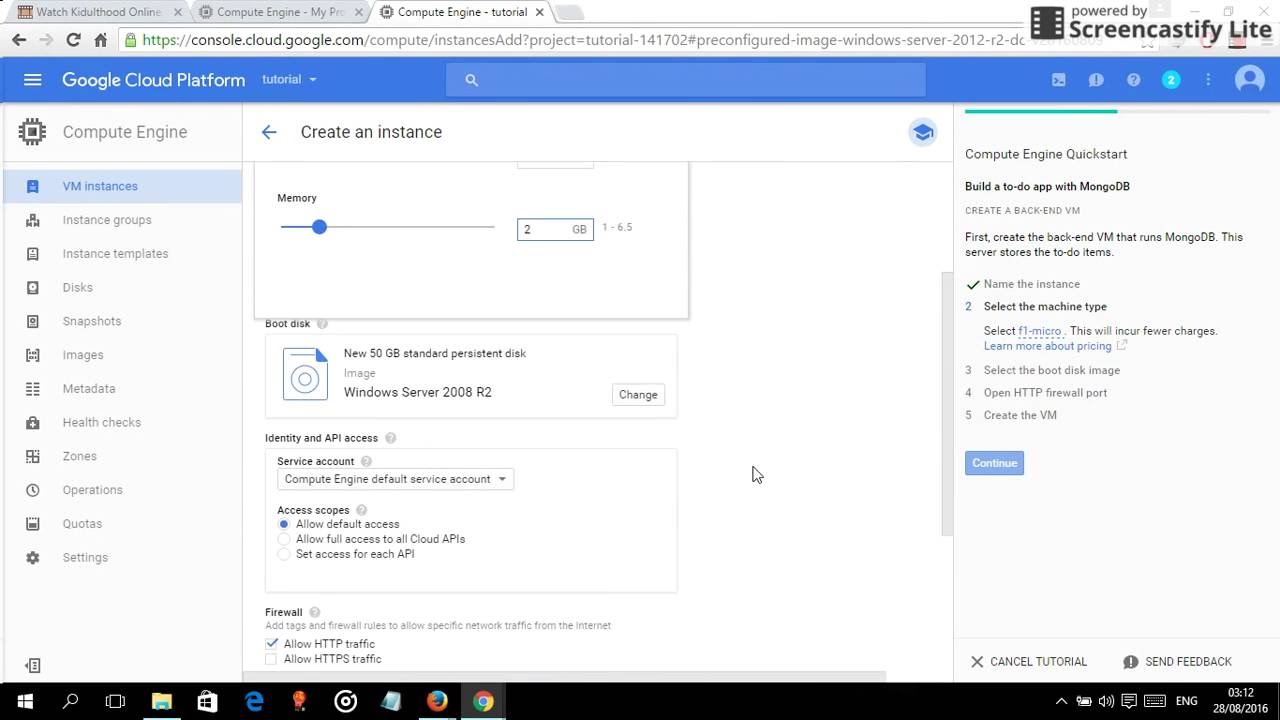The width and height of the screenshot is (1280, 720).
Task: Open the alerts feedback icon in header
Action: (1096, 80)
